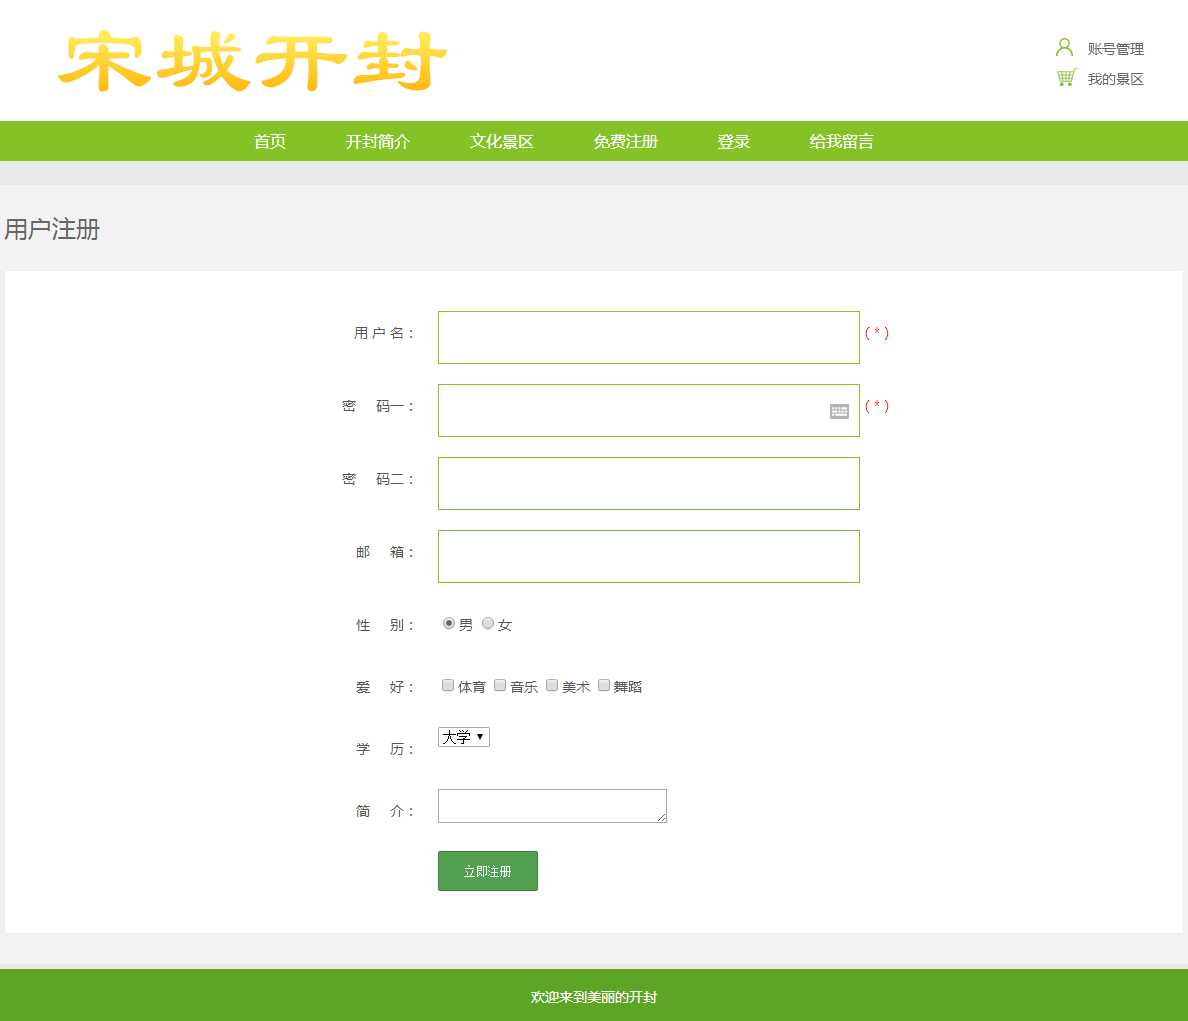Focus the 用户名 input field
Screen dimensions: 1188x1021
pos(648,337)
